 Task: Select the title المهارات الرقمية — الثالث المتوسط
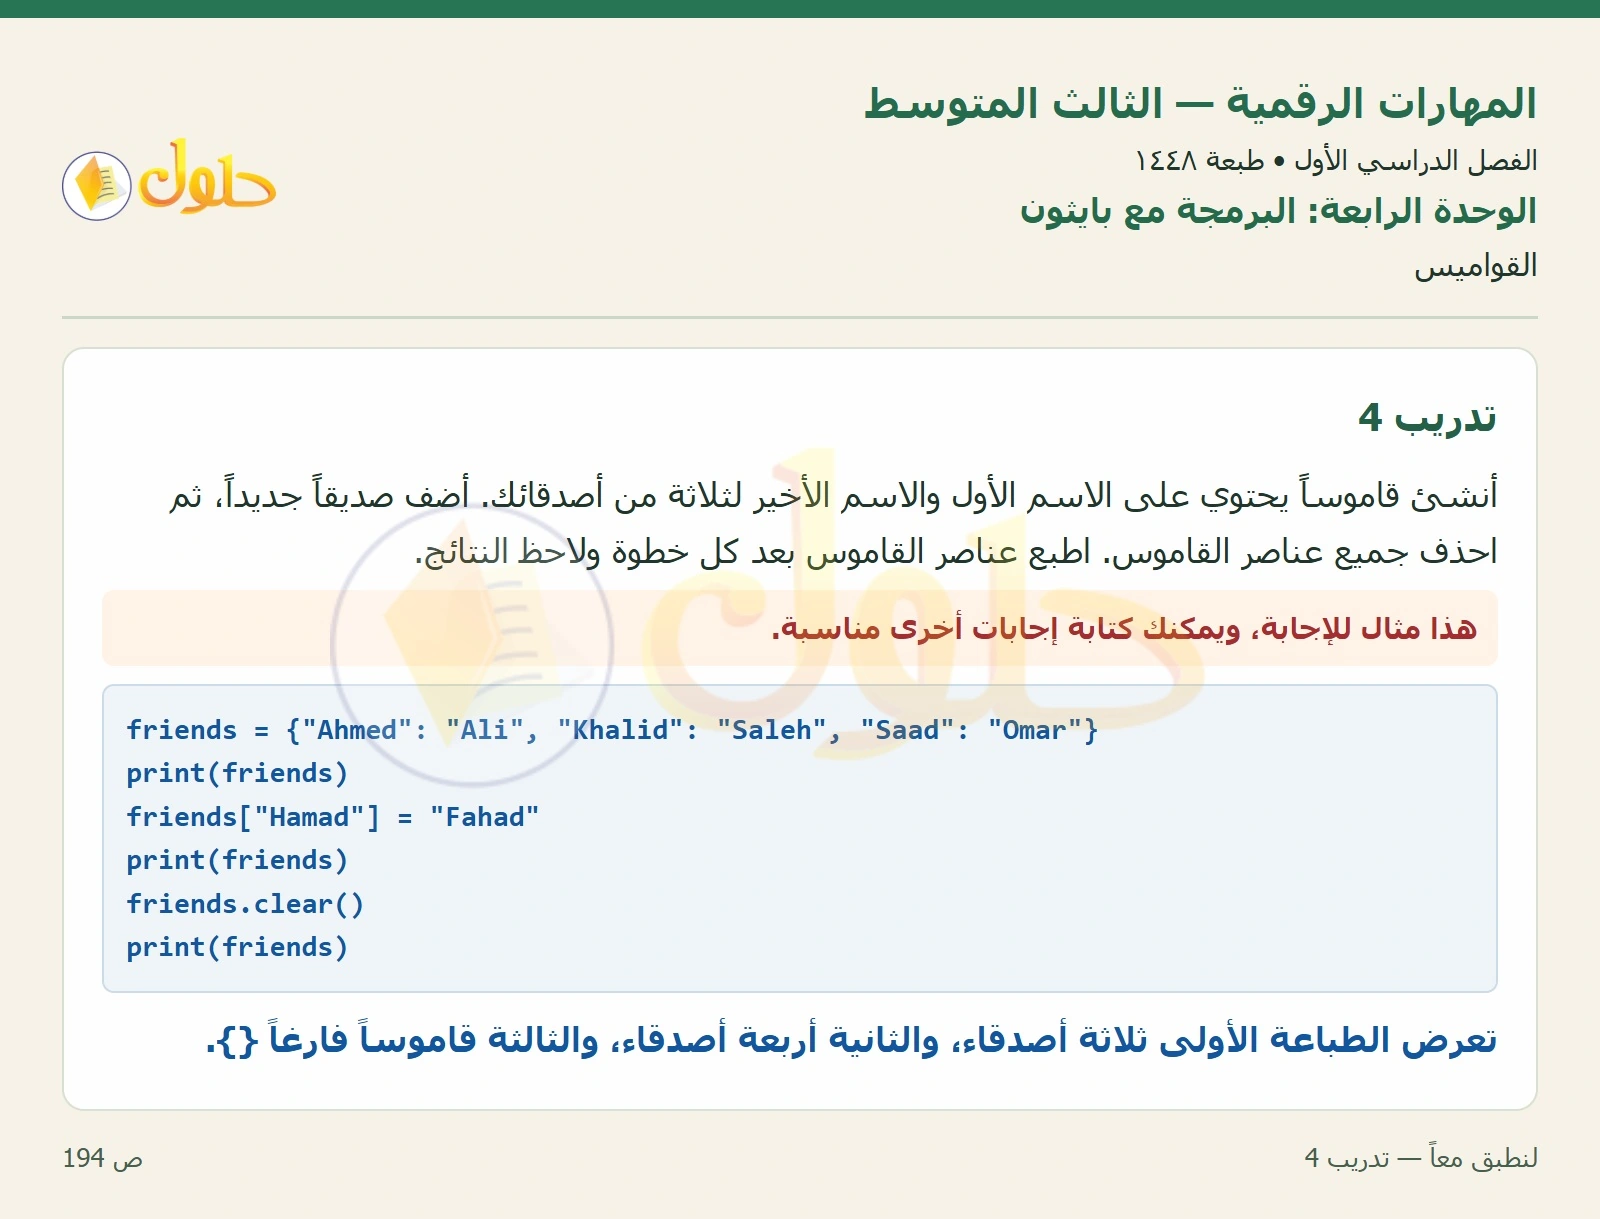1200,104
